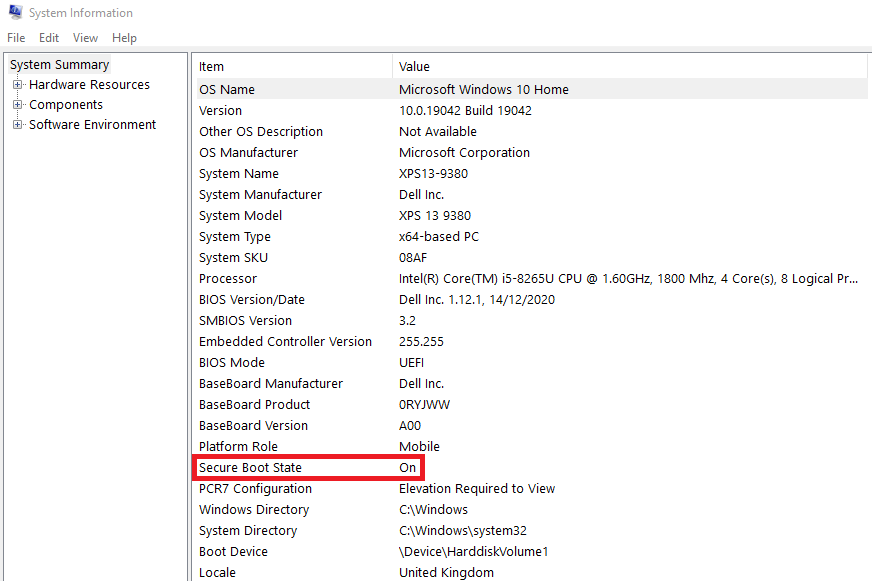
Task: Select the OS Name row
Action: point(532,89)
